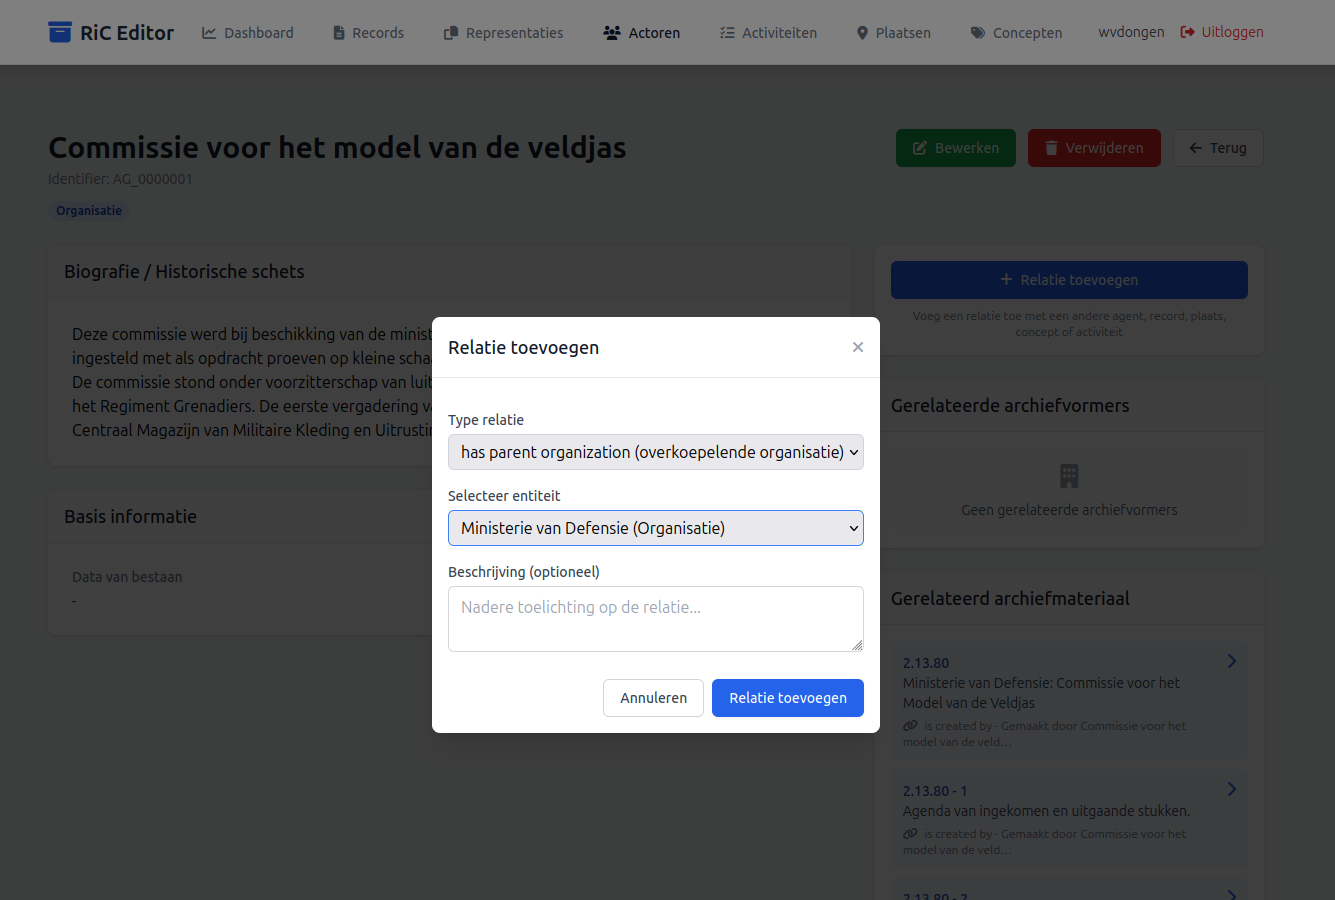
Task: Click the Actoren people icon
Action: 612,33
